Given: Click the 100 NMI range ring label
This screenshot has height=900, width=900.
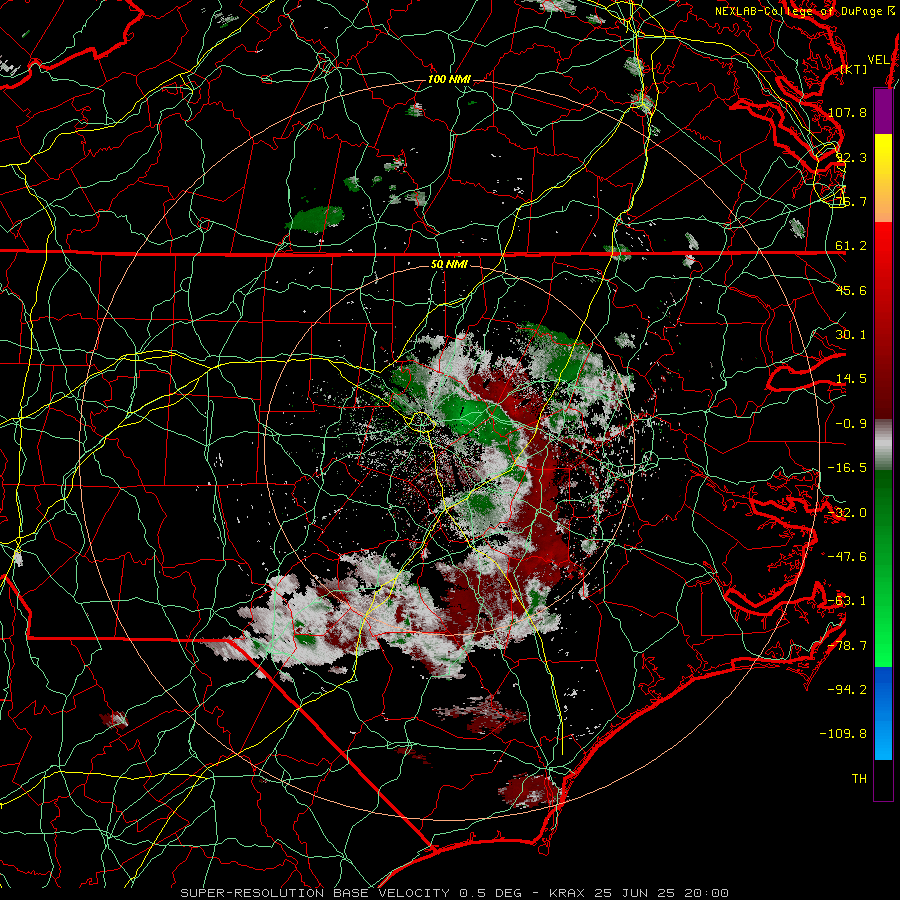Looking at the screenshot, I should (449, 79).
